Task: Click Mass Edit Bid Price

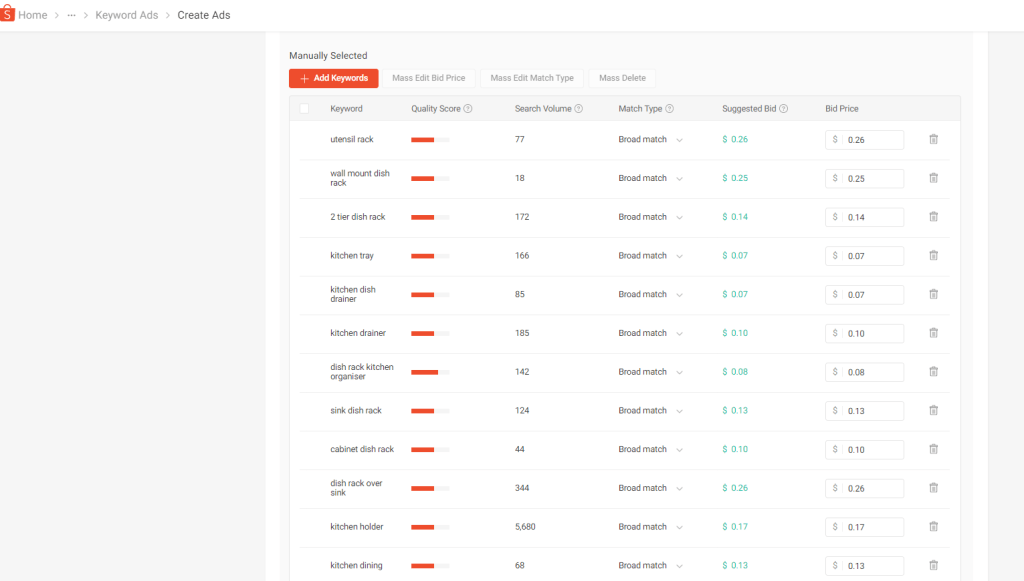Action: (x=428, y=78)
